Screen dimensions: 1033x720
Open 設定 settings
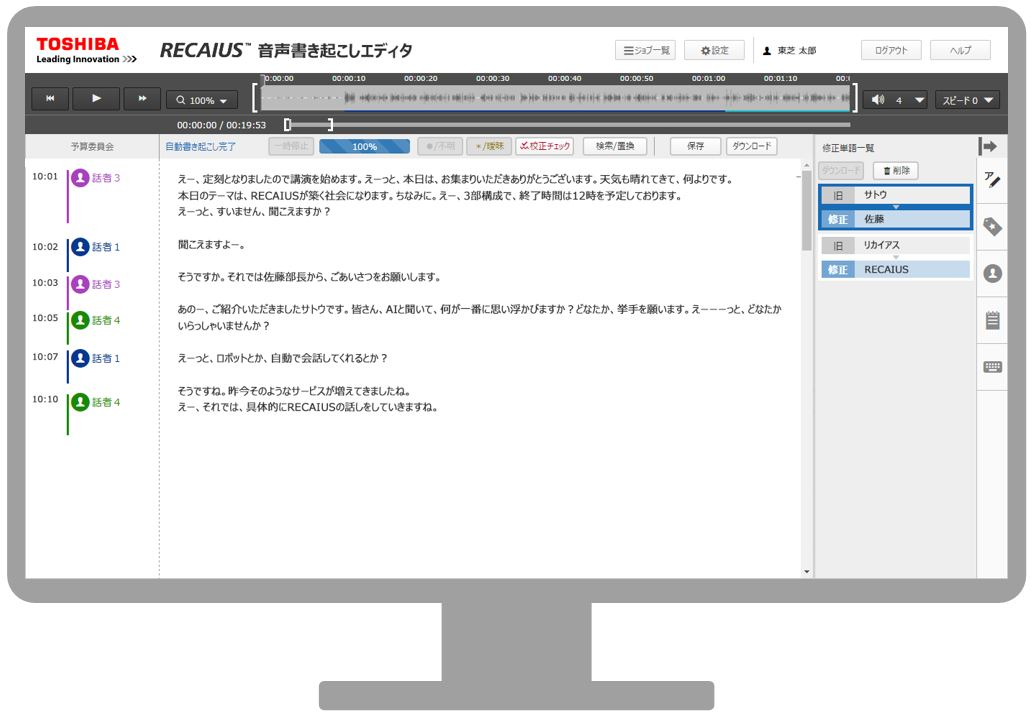click(714, 51)
